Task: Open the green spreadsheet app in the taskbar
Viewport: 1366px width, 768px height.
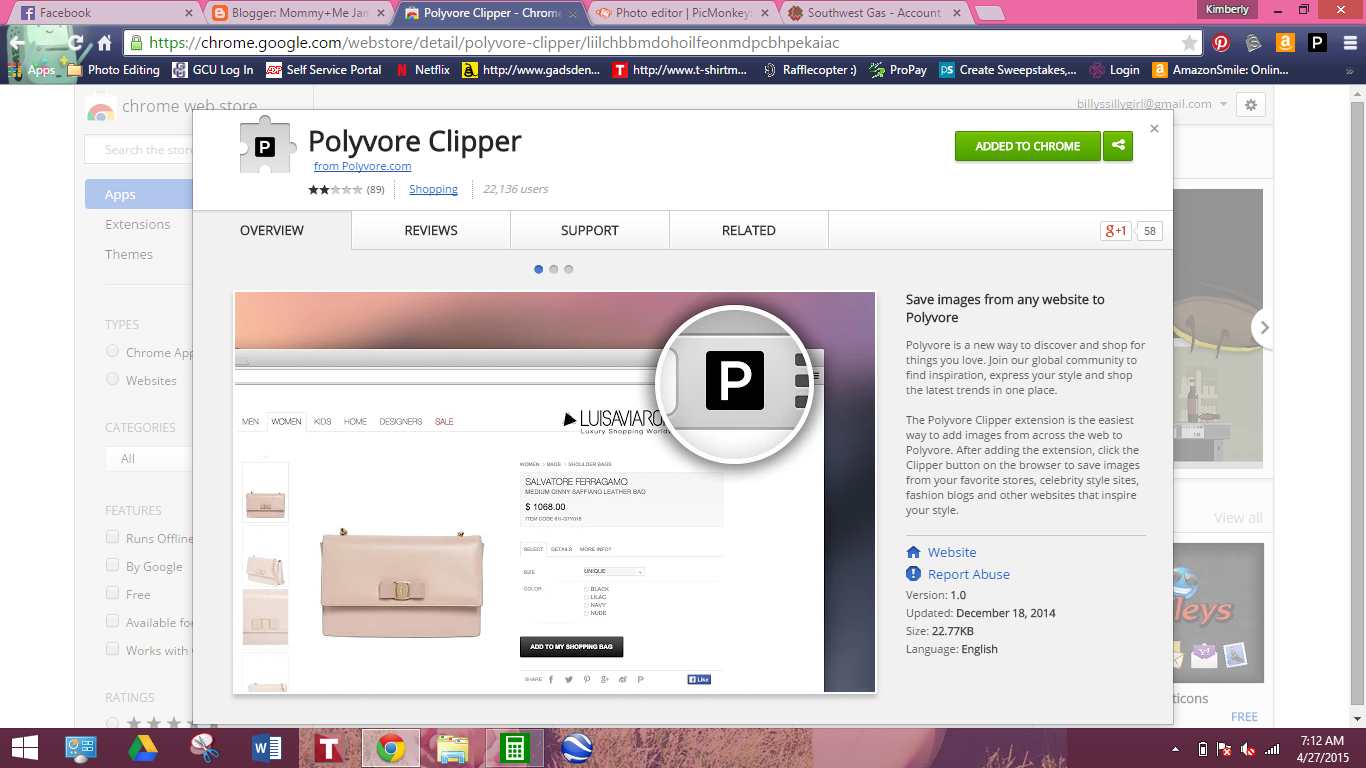Action: (x=515, y=748)
